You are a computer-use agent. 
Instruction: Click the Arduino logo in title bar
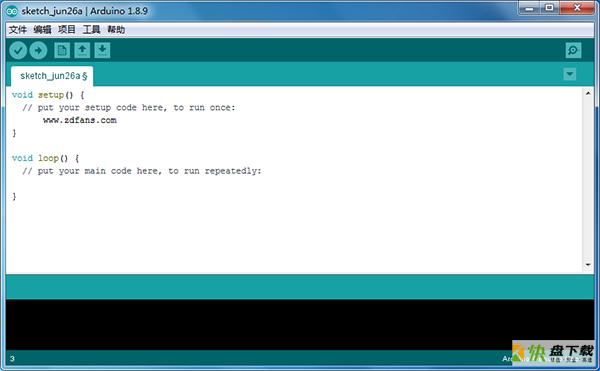[12, 11]
